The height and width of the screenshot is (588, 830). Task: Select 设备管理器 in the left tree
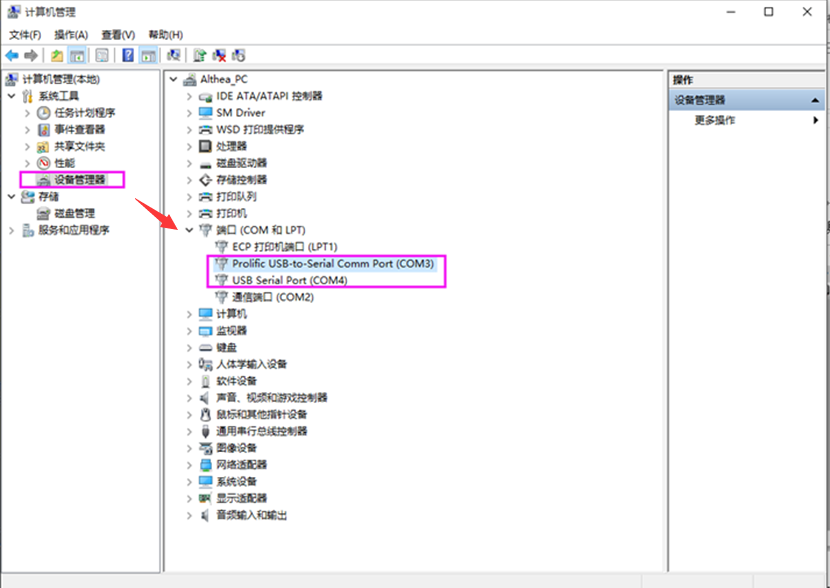(80, 180)
